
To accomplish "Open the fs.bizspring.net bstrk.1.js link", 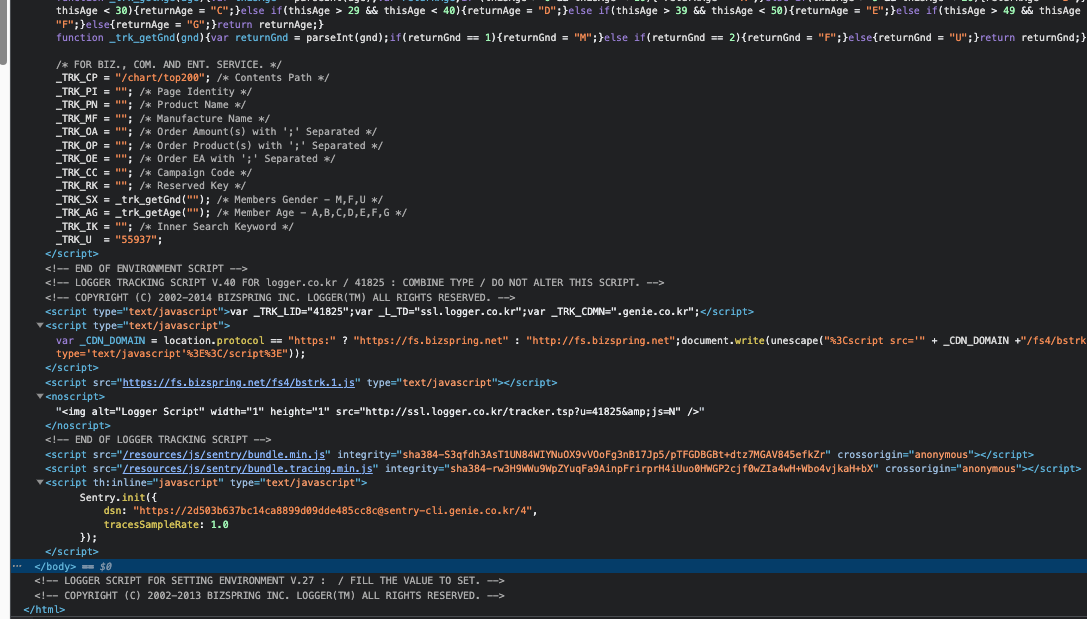I will click(238, 383).
